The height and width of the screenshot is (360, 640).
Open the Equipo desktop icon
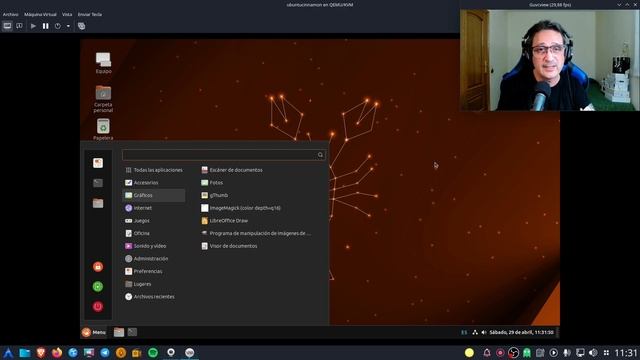pyautogui.click(x=103, y=63)
